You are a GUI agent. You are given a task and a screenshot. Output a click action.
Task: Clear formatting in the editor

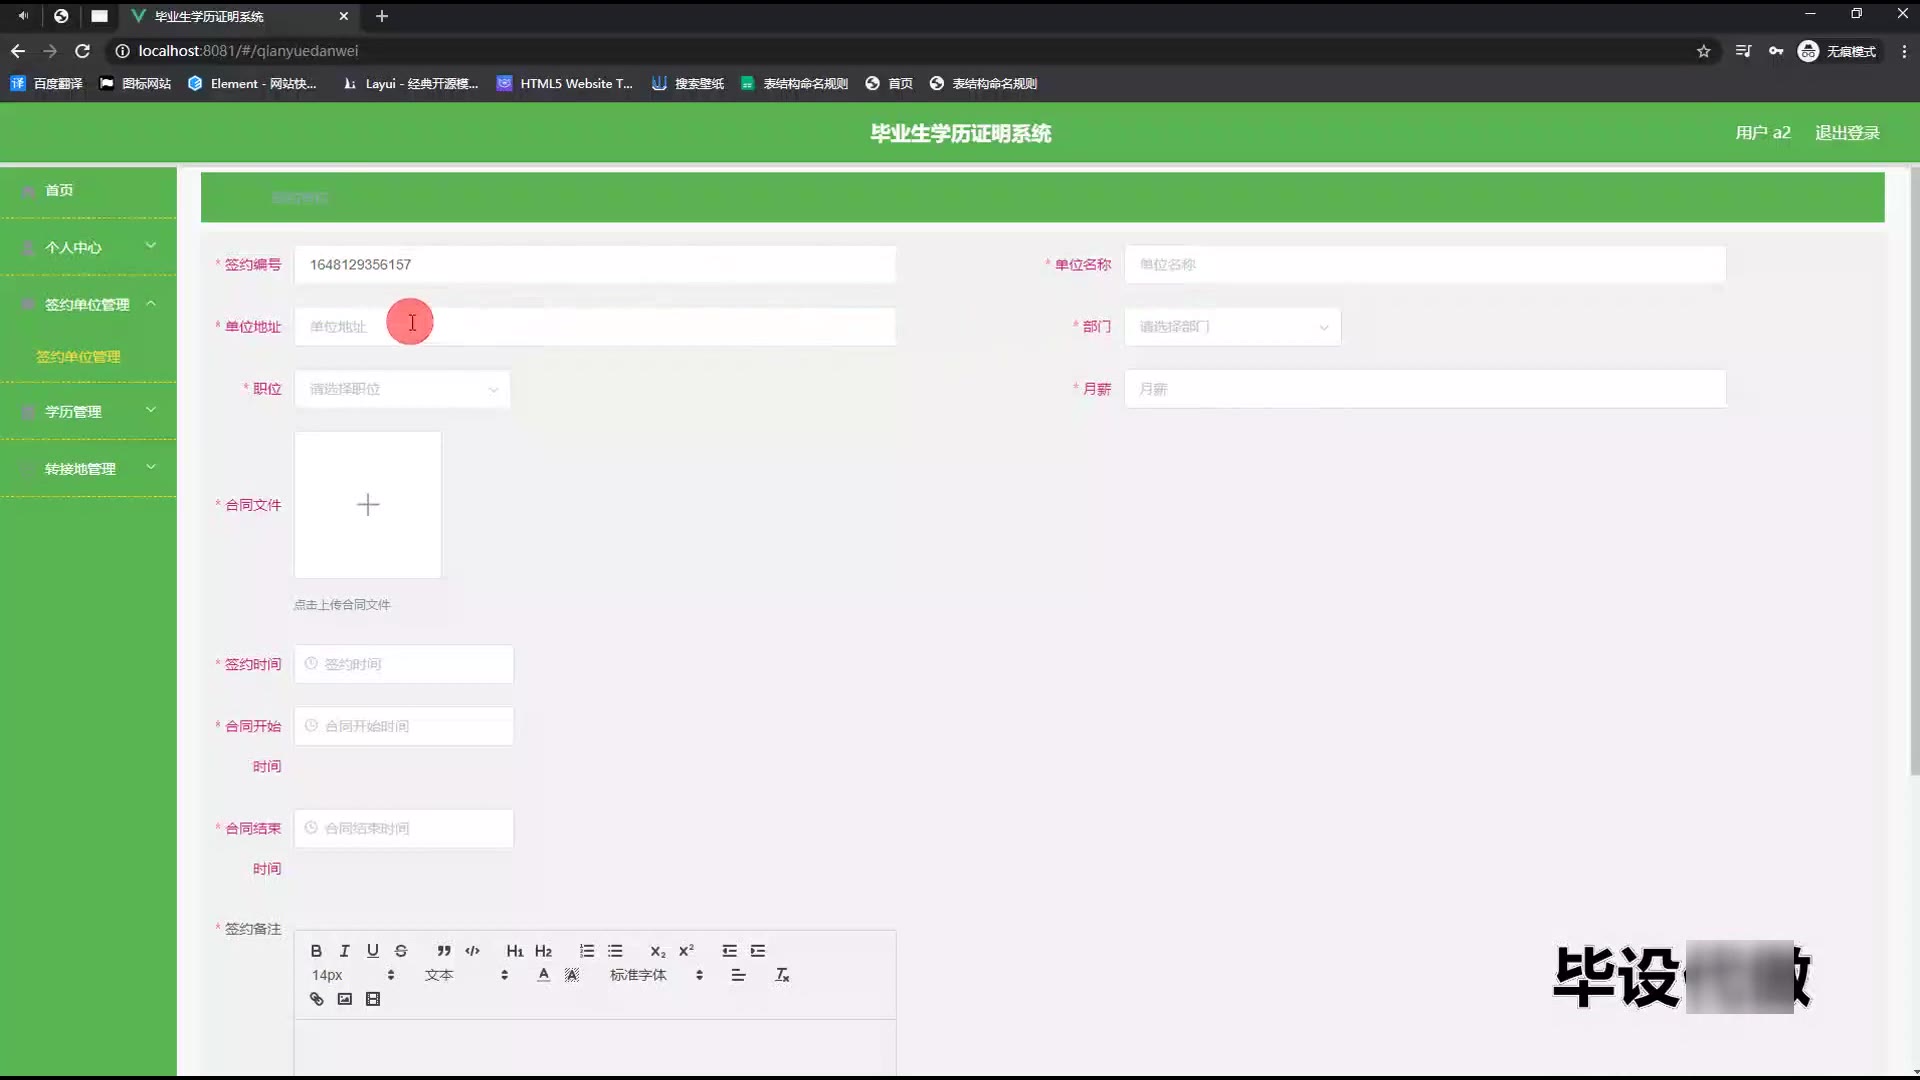[x=782, y=975]
